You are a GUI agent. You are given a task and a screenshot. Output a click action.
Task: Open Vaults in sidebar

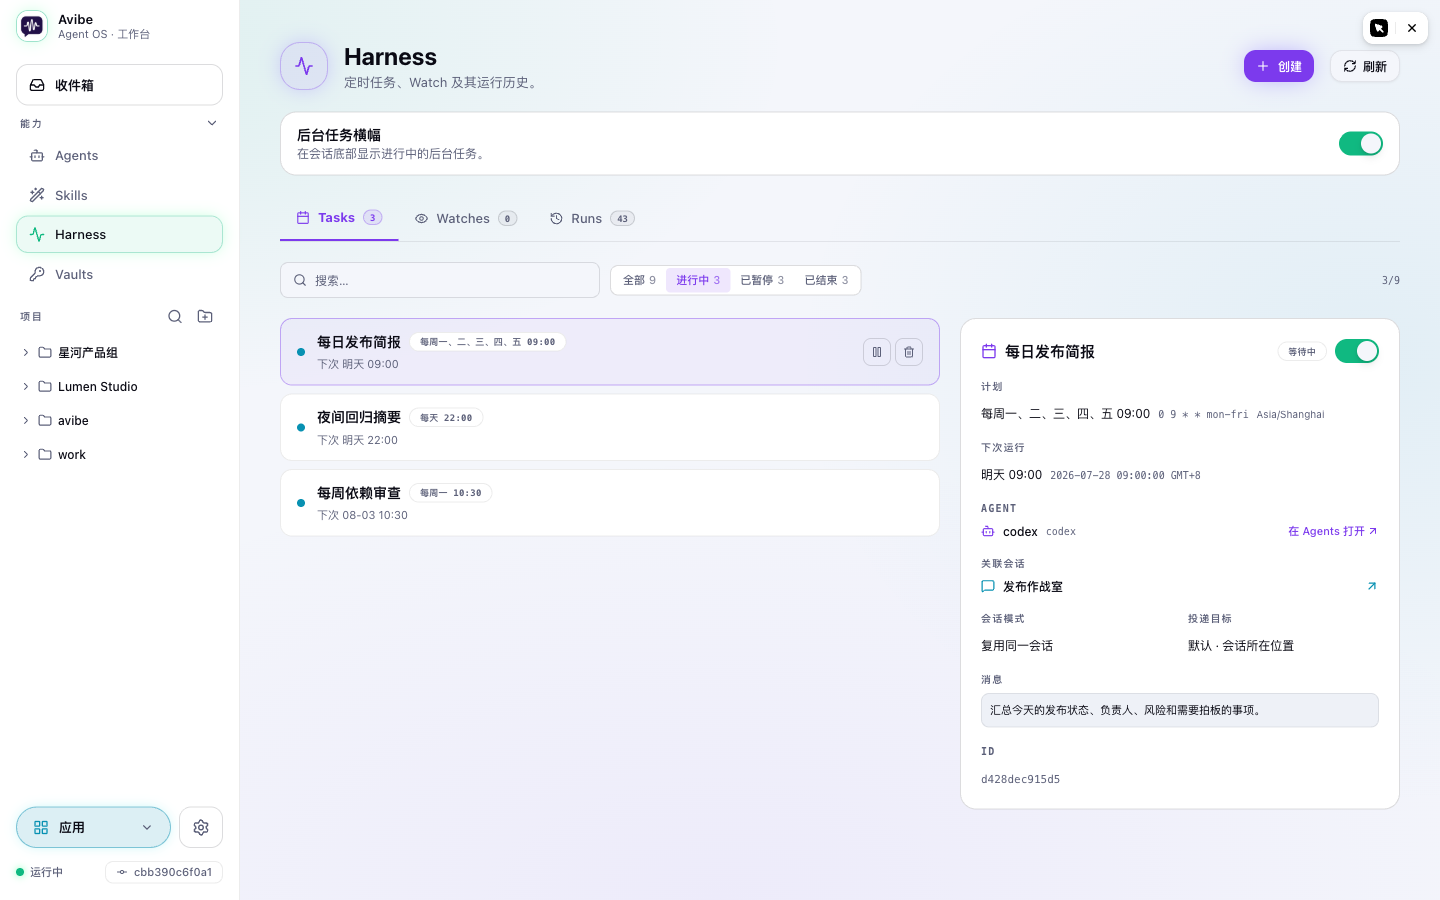click(x=119, y=274)
